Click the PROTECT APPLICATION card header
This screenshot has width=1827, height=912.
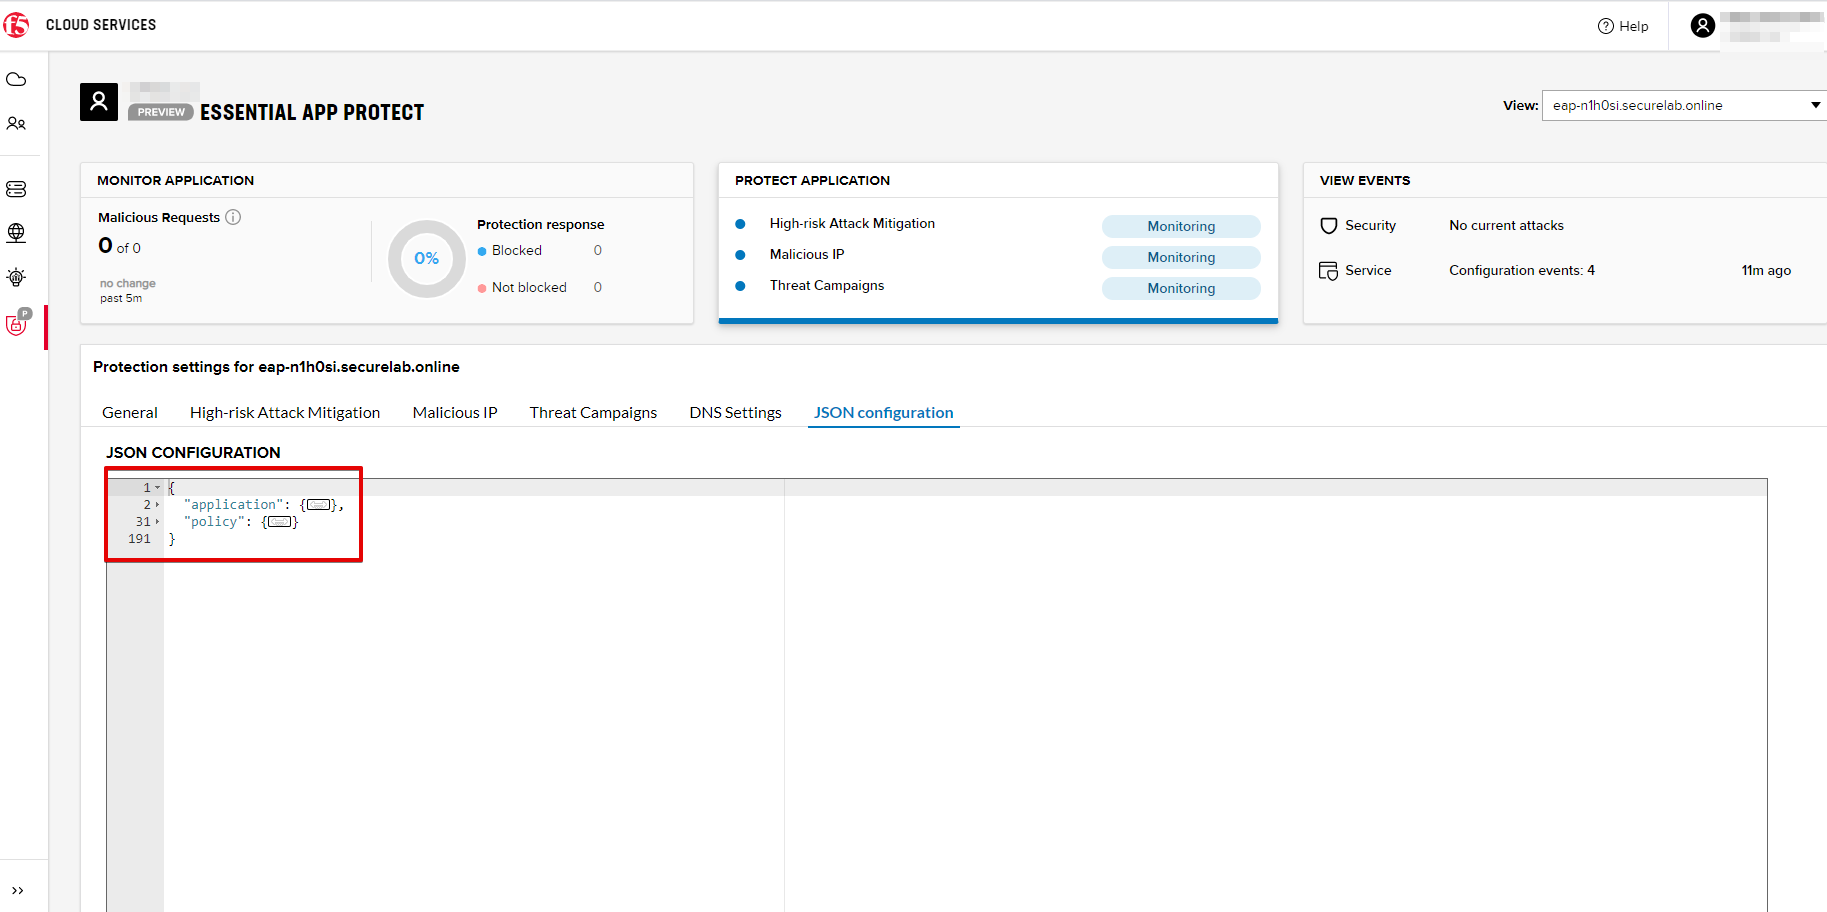(x=812, y=181)
